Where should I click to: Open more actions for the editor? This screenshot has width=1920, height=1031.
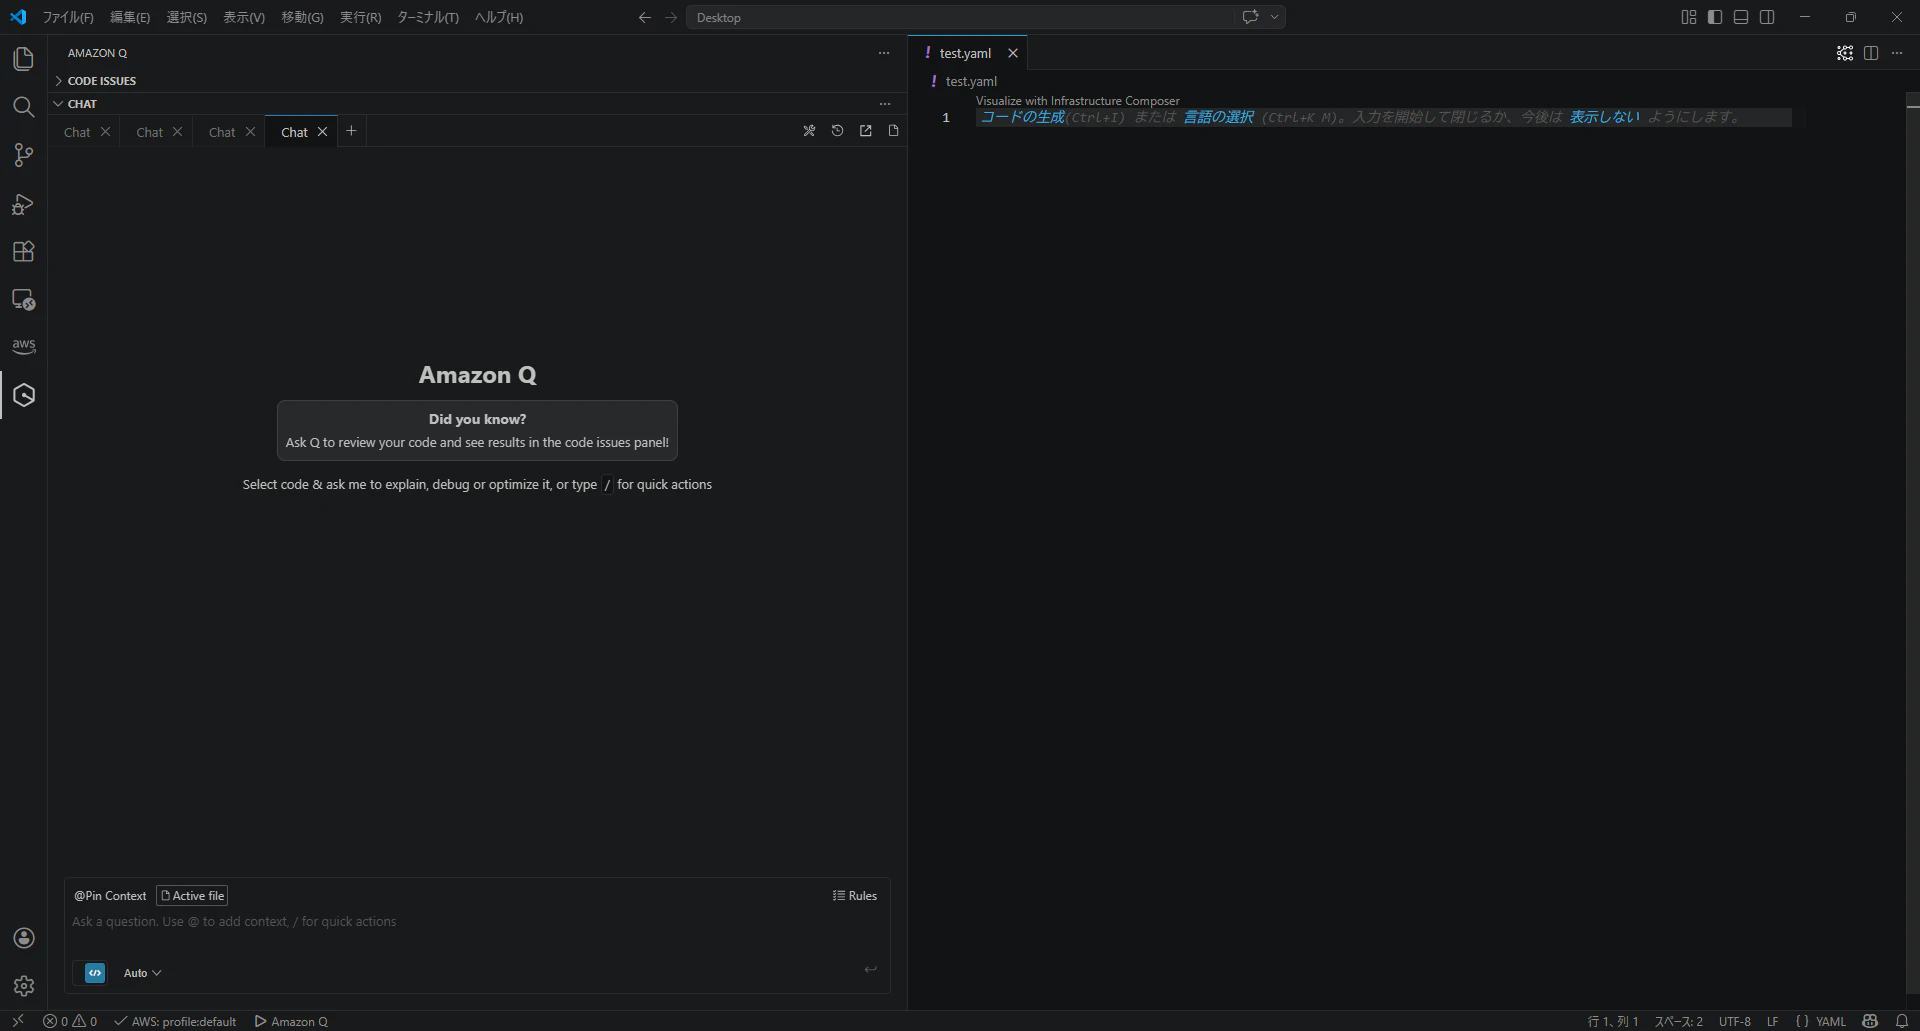1897,53
